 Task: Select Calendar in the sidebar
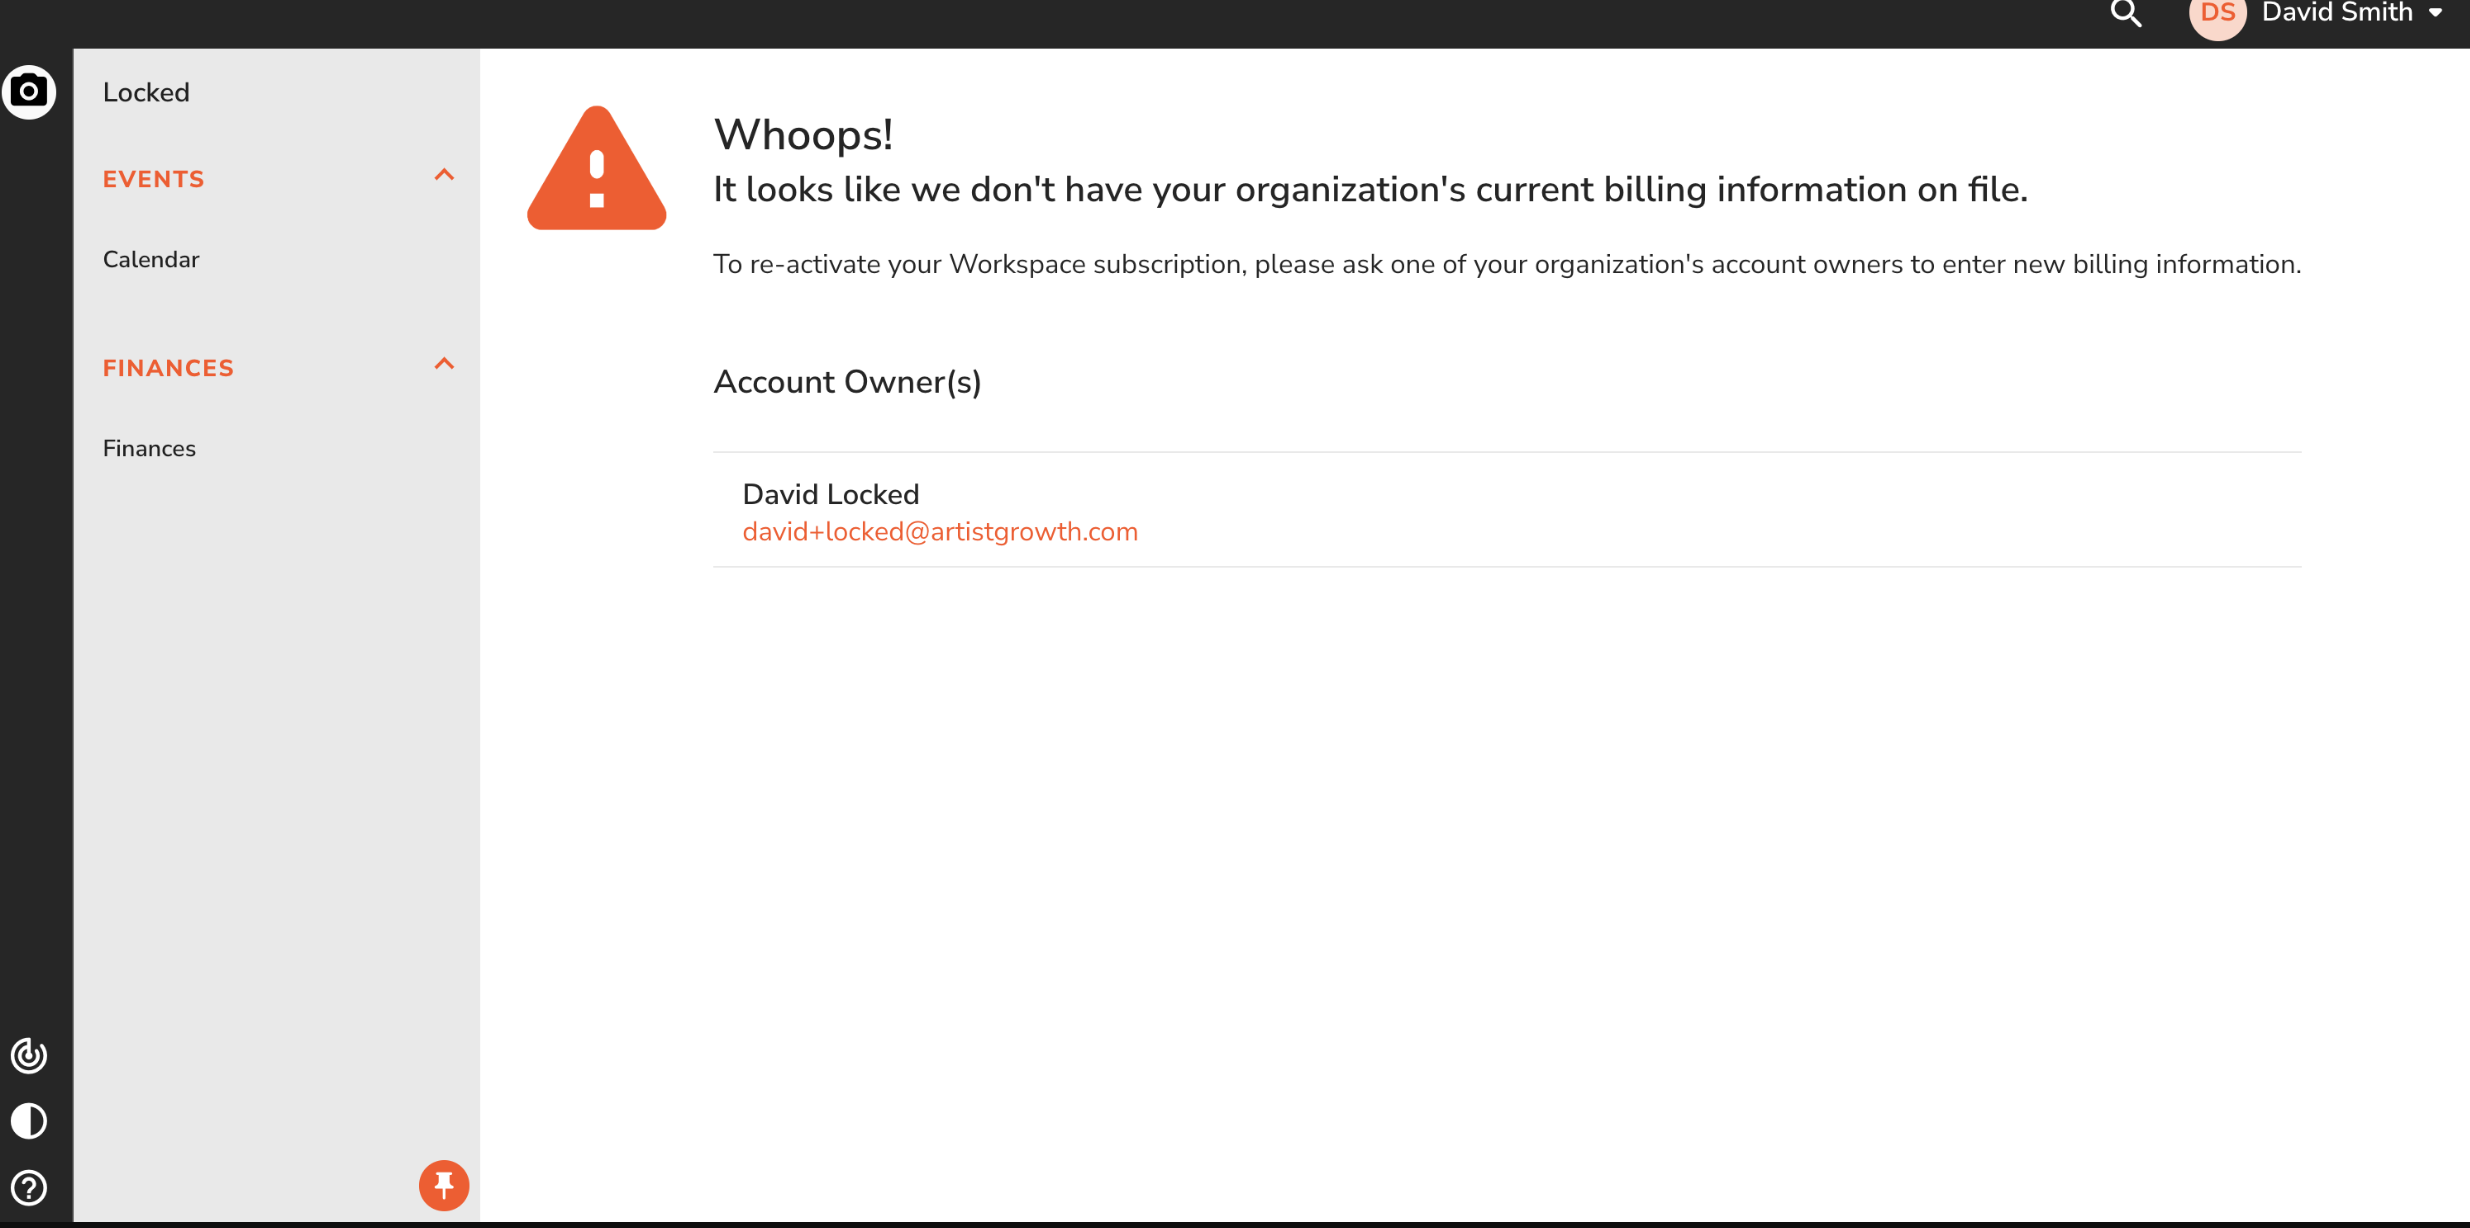(x=151, y=260)
